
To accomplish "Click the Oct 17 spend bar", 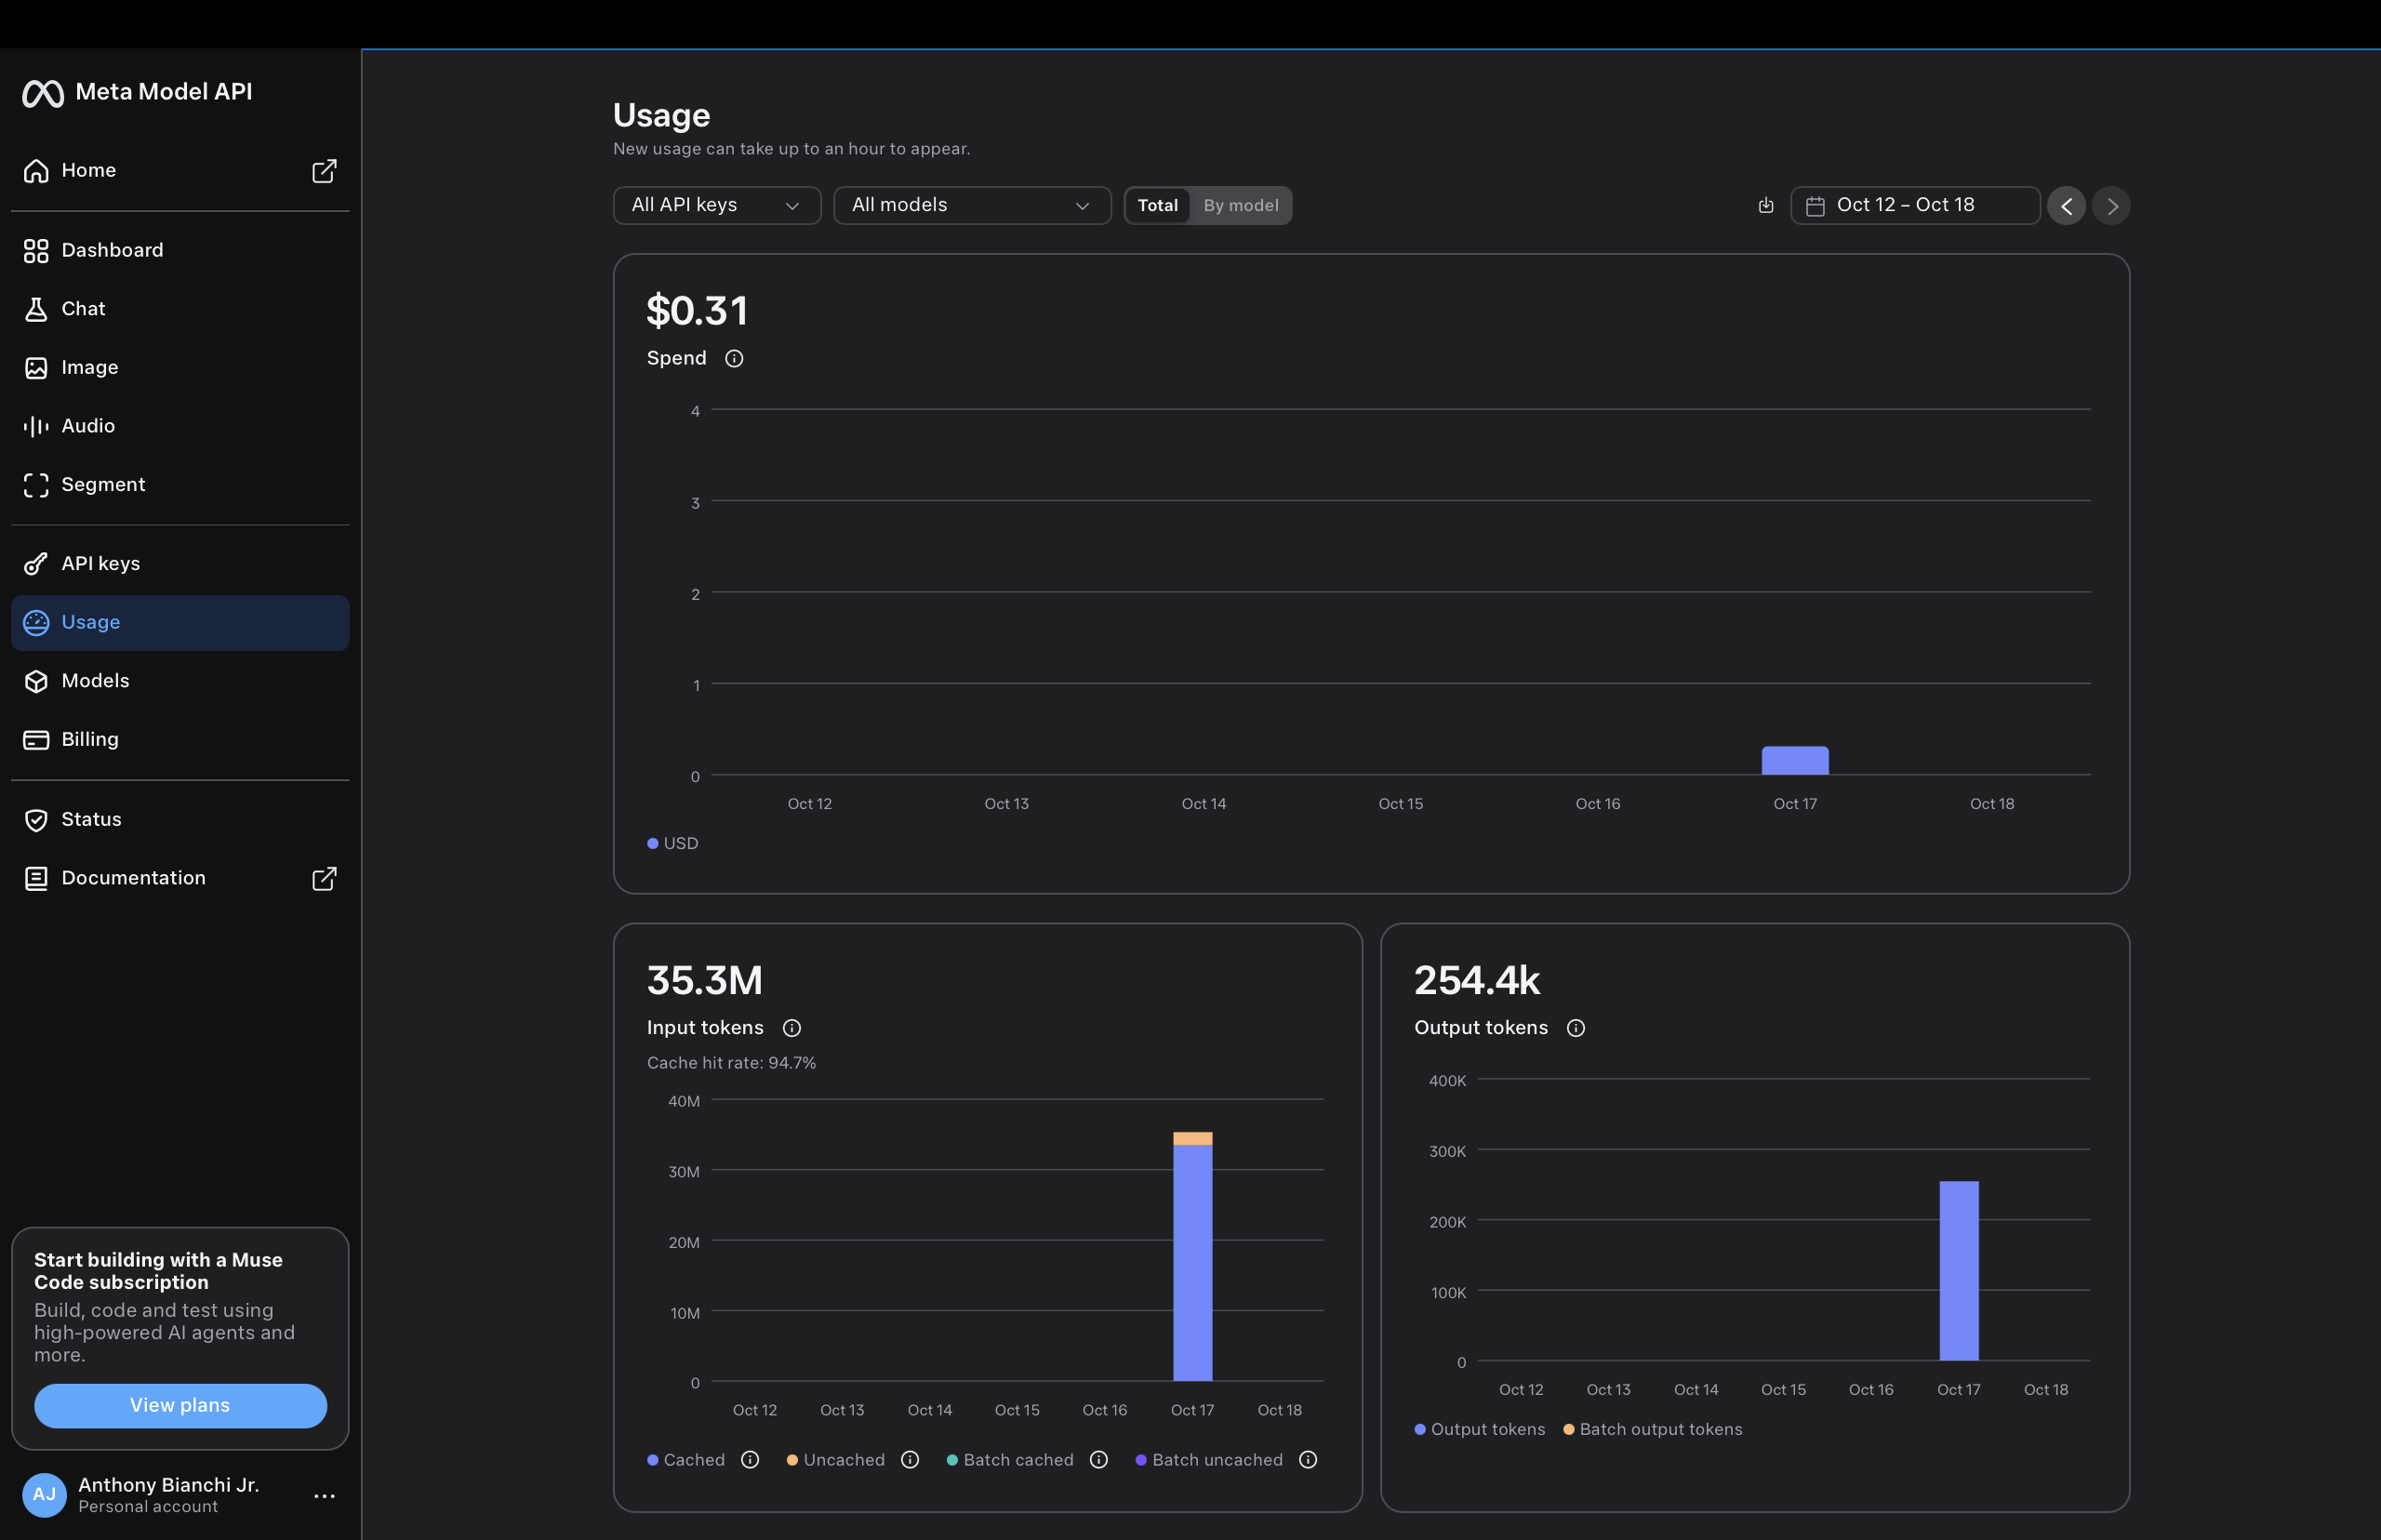I will pyautogui.click(x=1795, y=760).
